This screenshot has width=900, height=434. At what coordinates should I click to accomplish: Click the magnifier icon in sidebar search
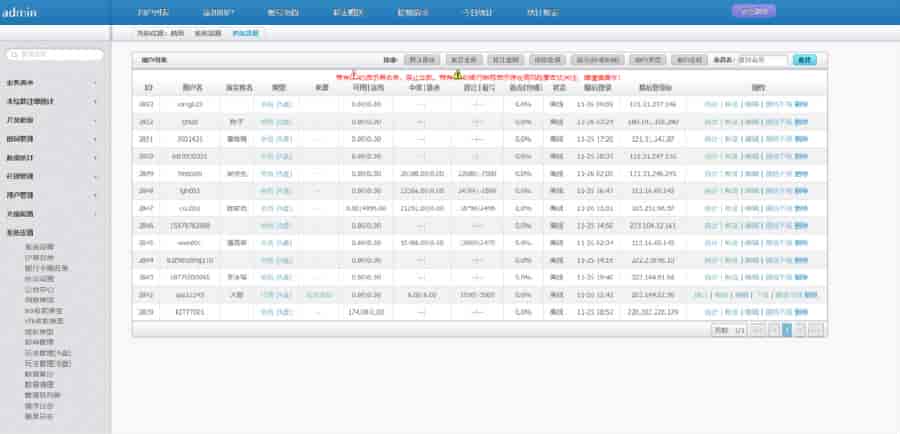click(x=13, y=54)
